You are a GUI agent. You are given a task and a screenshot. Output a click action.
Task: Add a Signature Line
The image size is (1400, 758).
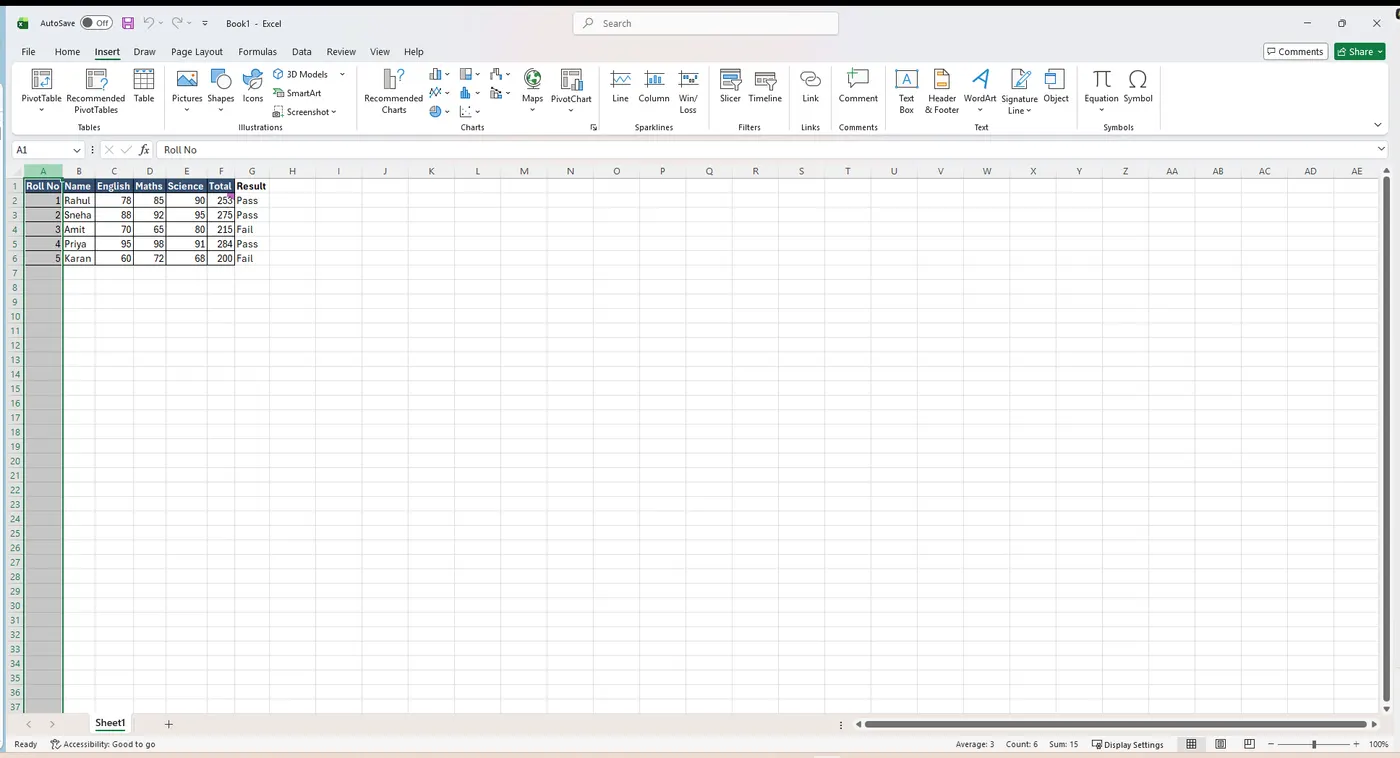click(1019, 90)
